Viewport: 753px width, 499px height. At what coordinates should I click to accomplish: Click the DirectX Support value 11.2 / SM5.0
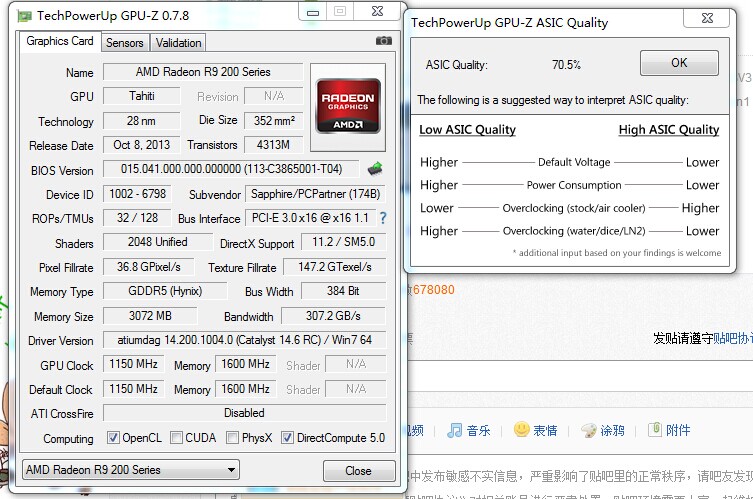click(343, 242)
